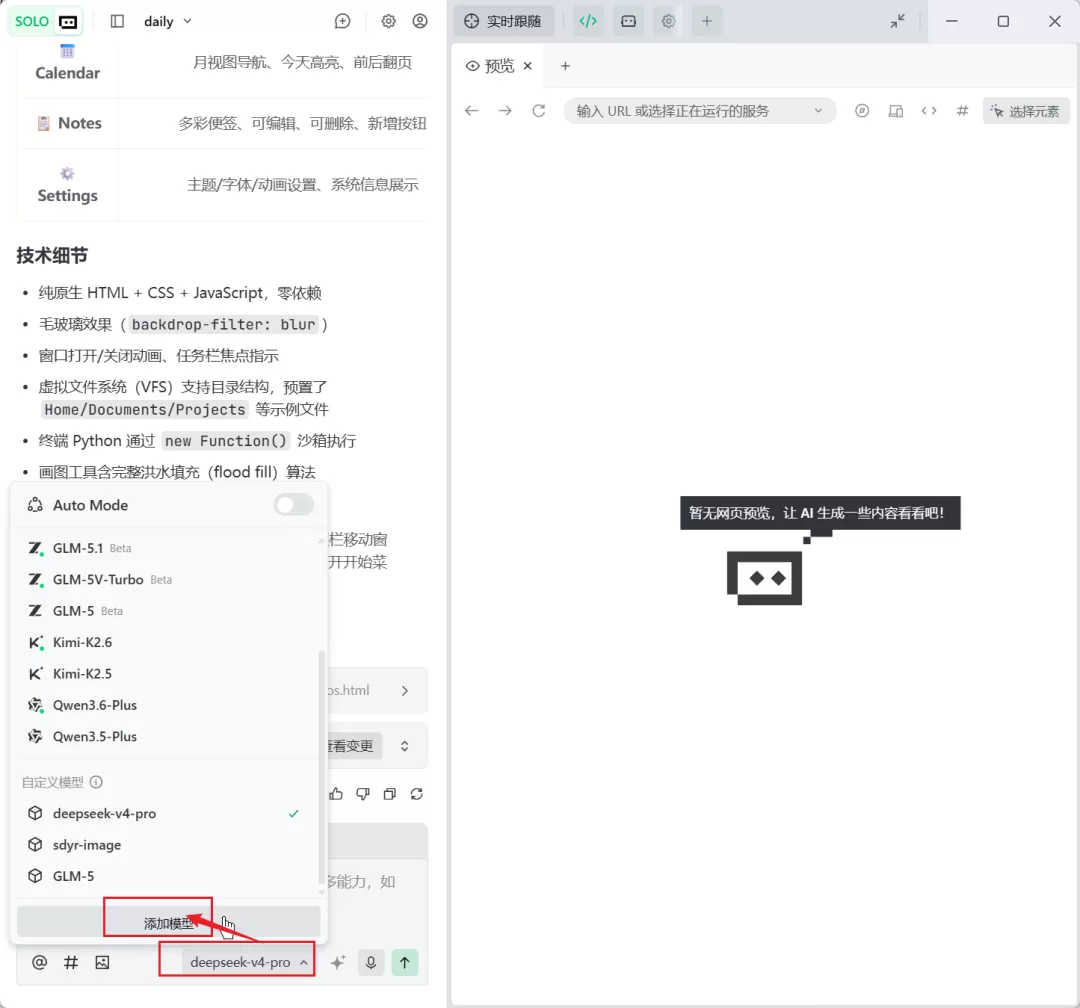Image resolution: width=1080 pixels, height=1008 pixels.
Task: Open the code brackets icon in preview toolbar
Action: (x=928, y=111)
